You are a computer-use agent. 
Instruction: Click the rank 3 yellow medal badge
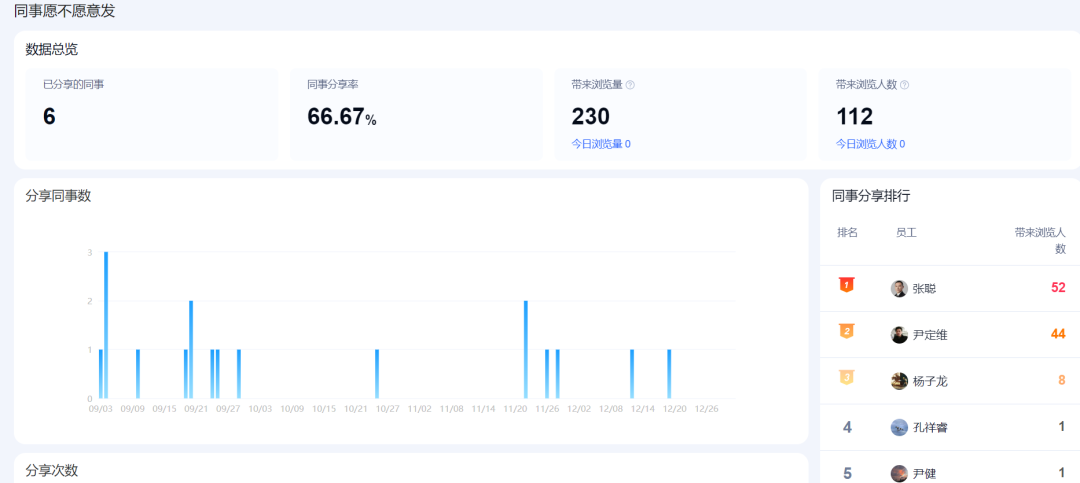(x=847, y=378)
